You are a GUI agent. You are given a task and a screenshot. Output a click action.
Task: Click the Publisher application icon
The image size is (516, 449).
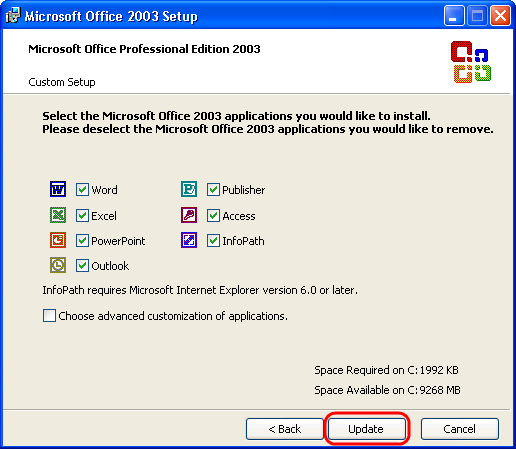(189, 189)
